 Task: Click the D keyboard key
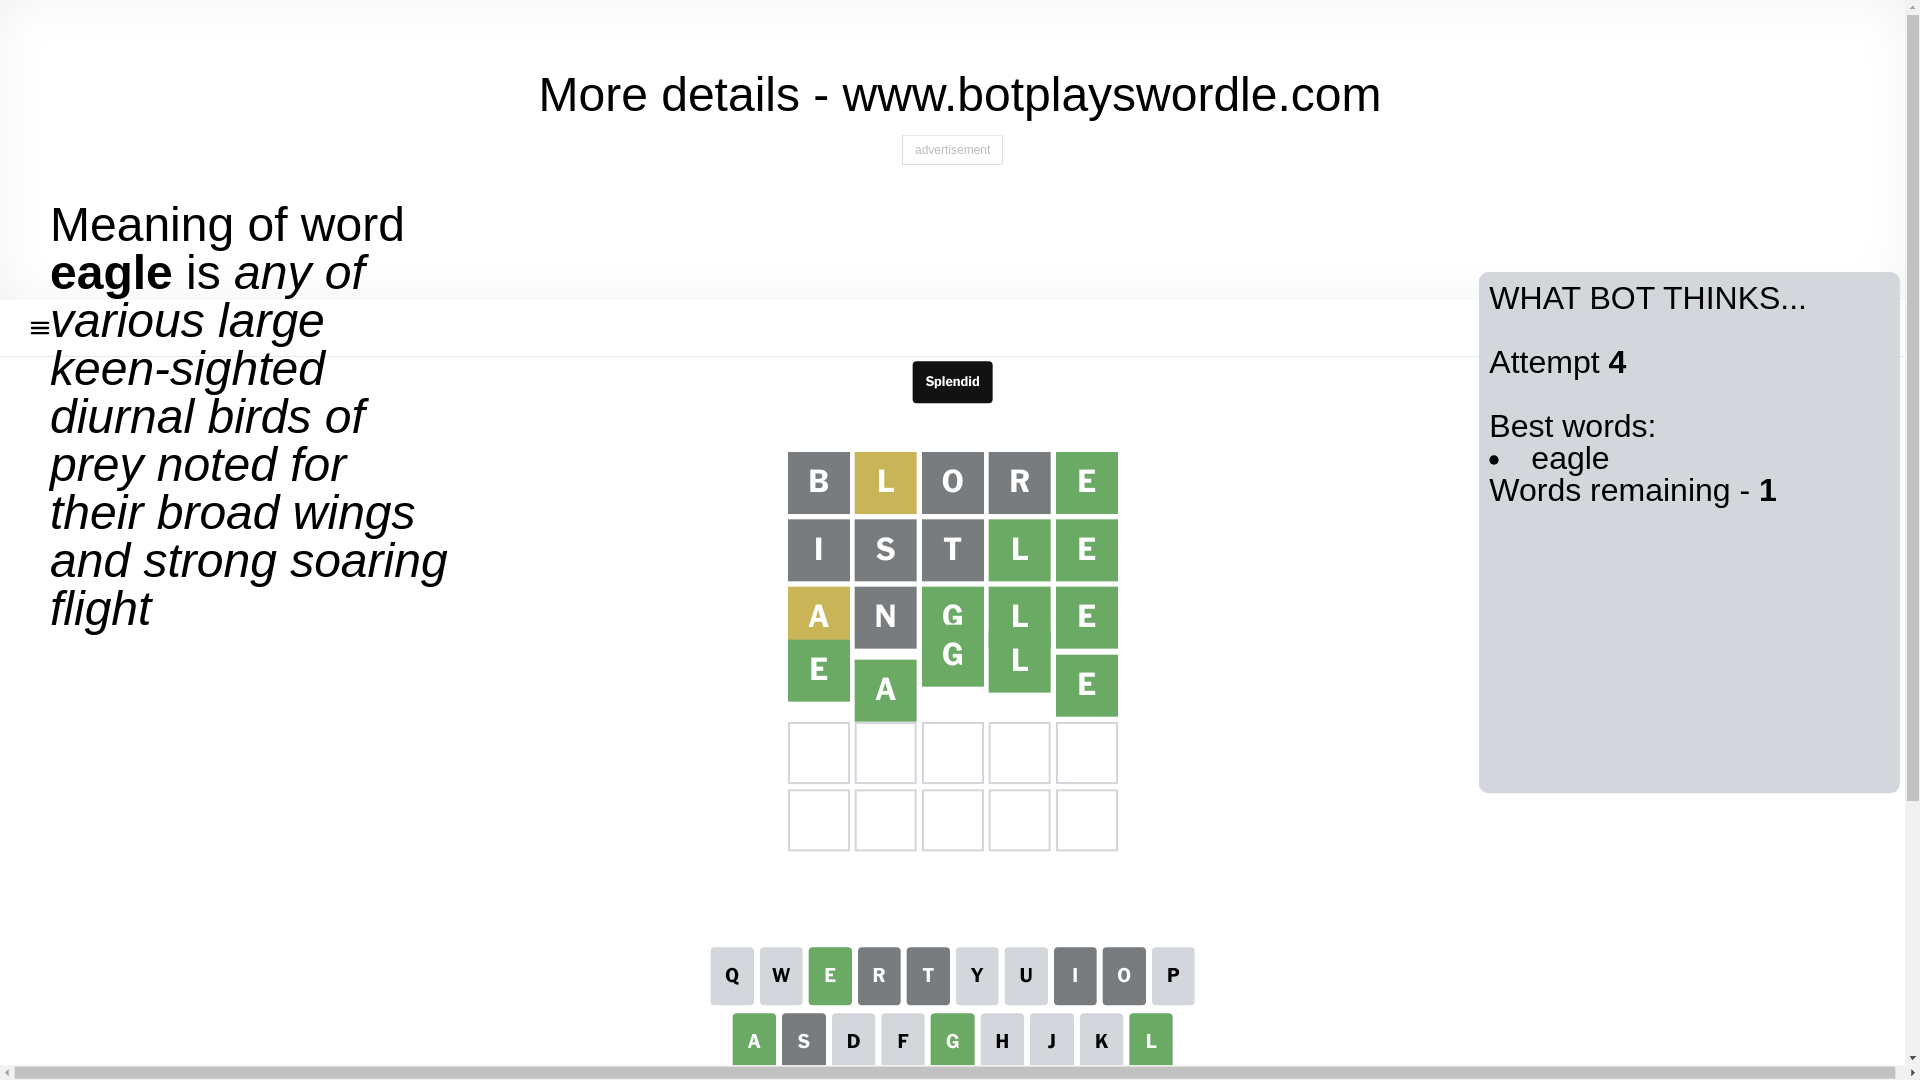tap(853, 1040)
